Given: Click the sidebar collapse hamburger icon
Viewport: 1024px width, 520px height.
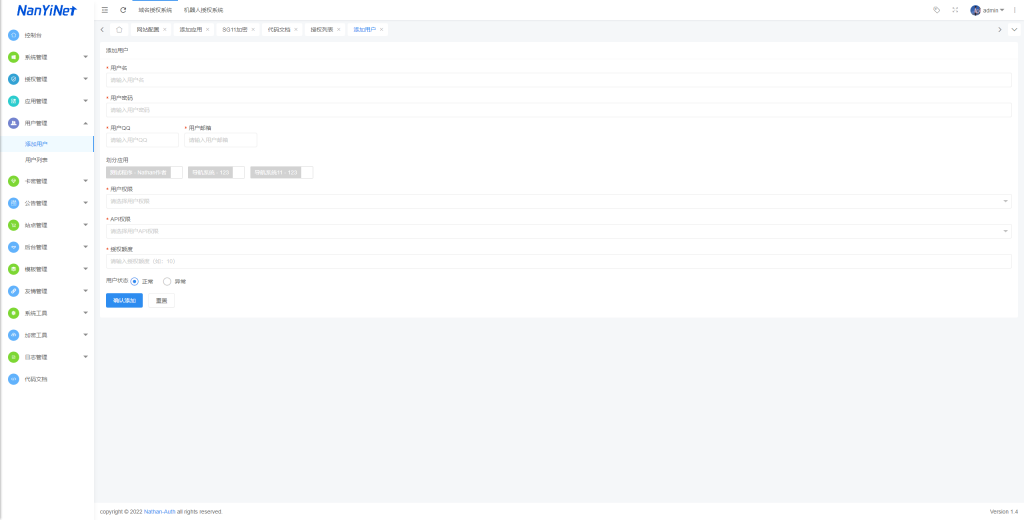Looking at the screenshot, I should point(105,10).
